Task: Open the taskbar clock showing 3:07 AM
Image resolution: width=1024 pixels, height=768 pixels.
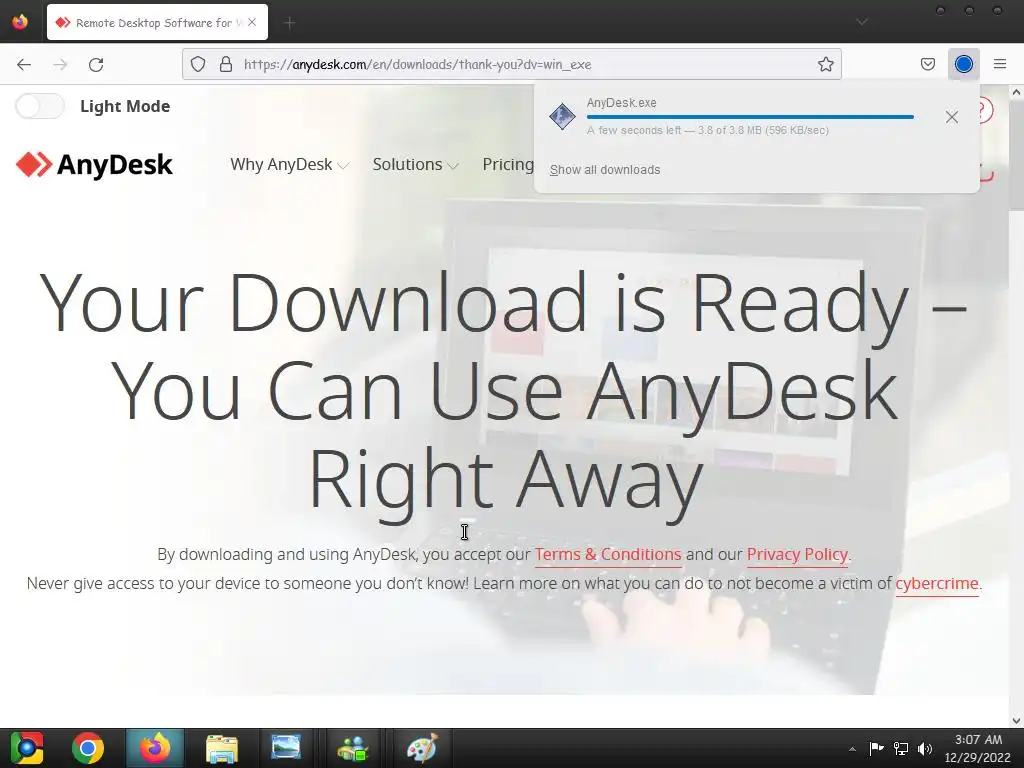Action: (978, 748)
